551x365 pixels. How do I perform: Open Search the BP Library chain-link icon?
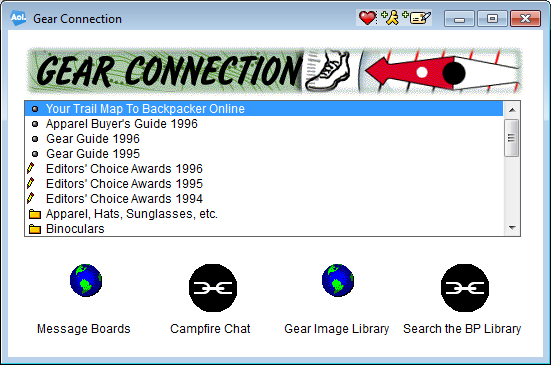pyautogui.click(x=465, y=288)
